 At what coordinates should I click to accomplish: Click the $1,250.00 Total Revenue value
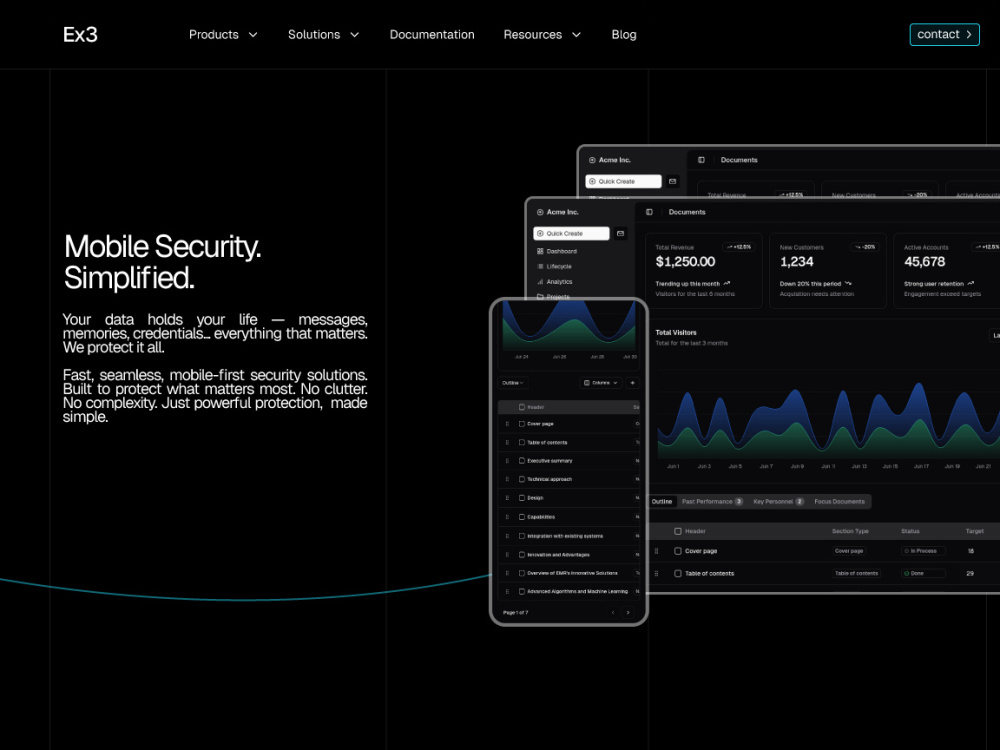(x=686, y=261)
